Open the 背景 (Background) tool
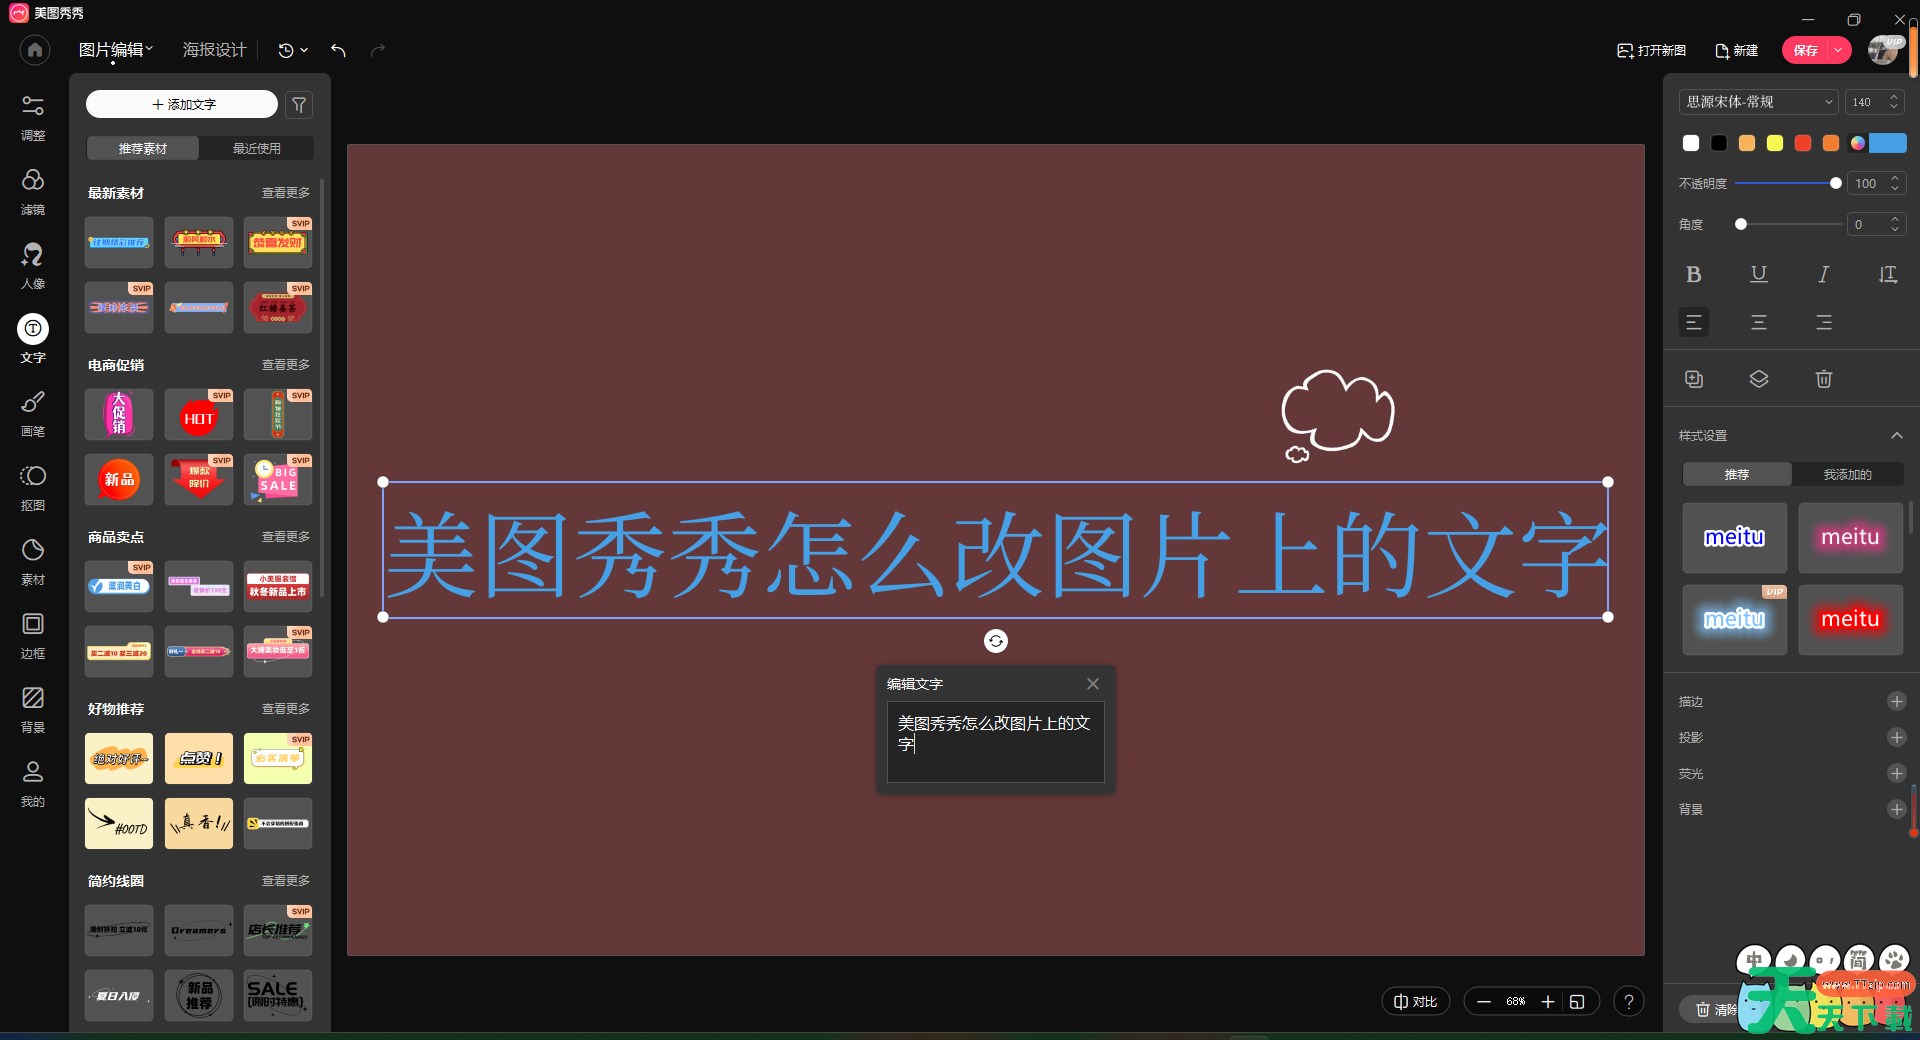This screenshot has width=1920, height=1040. coord(33,708)
